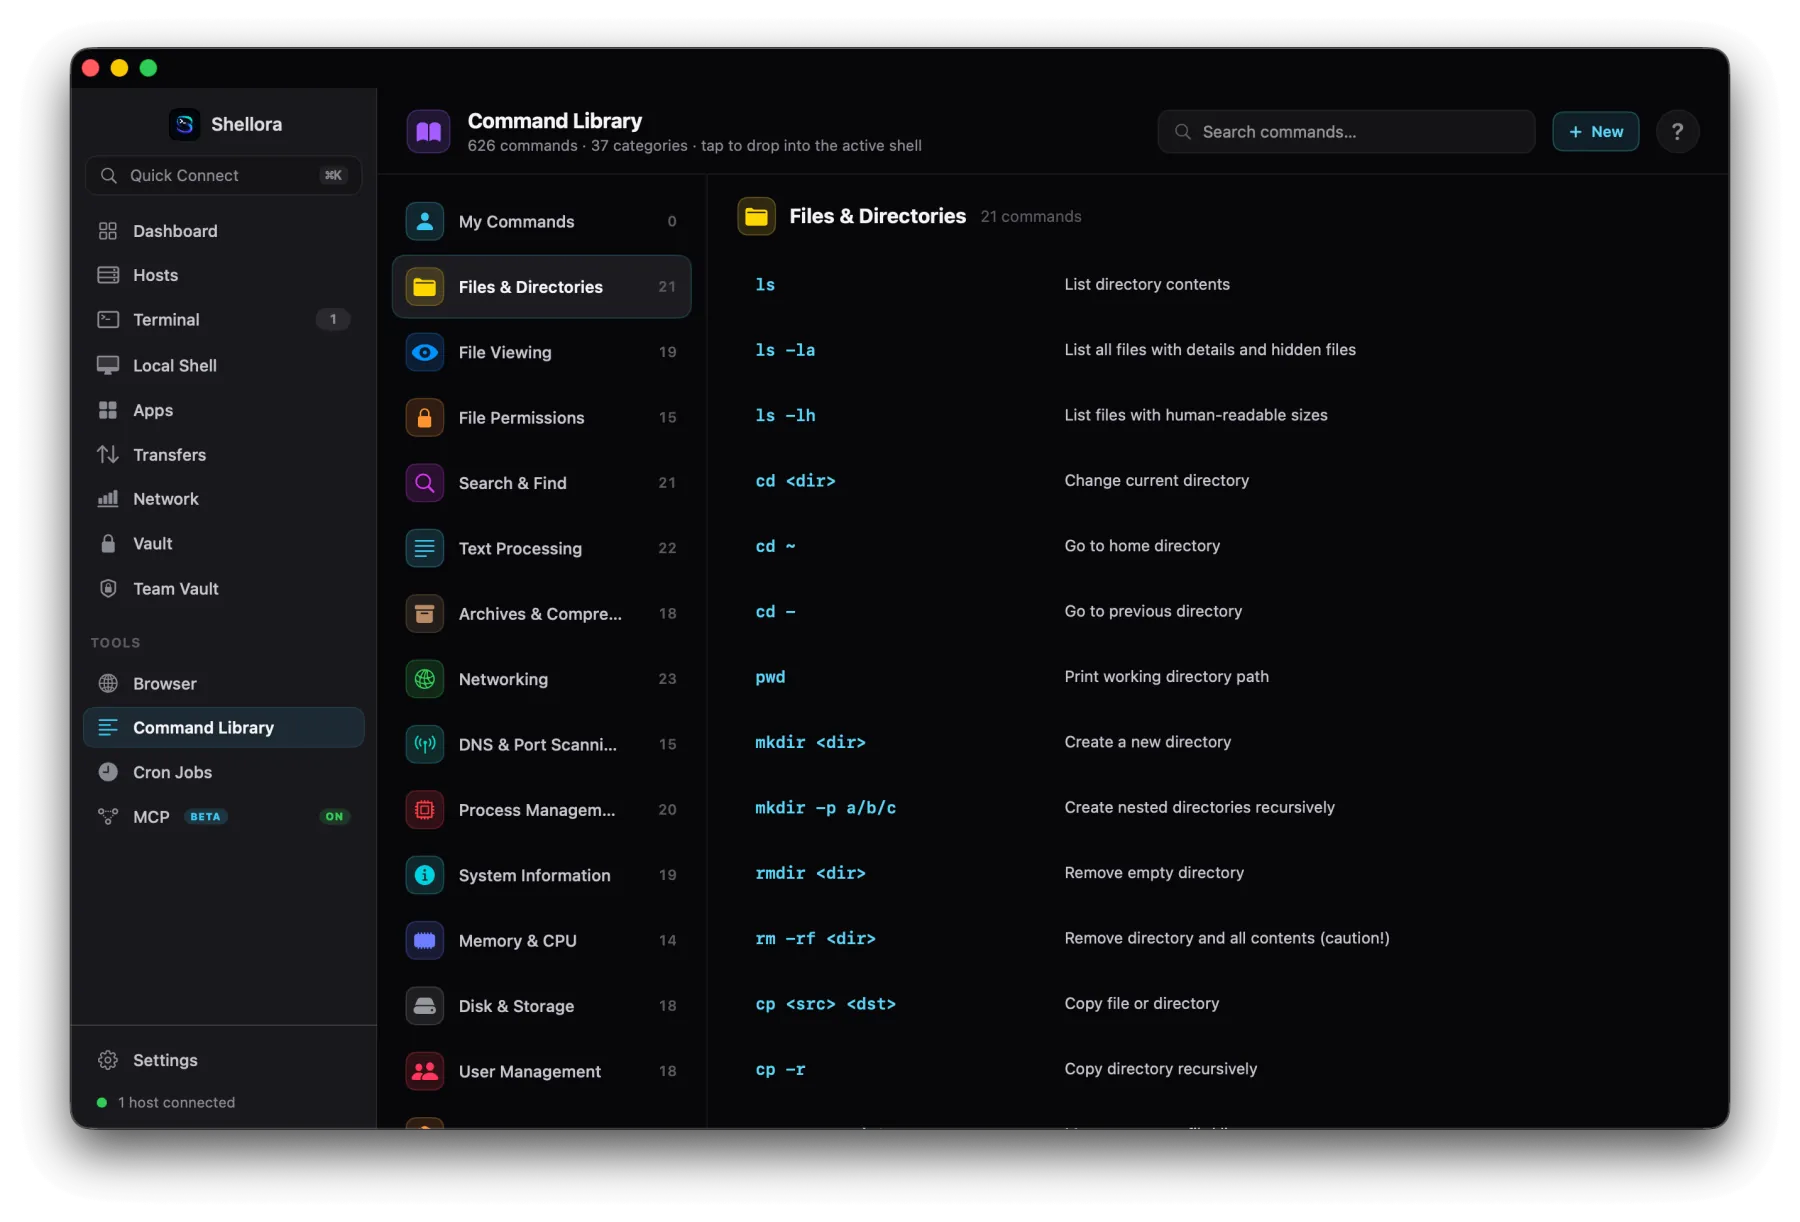Open the Dashboard page

tap(224, 231)
